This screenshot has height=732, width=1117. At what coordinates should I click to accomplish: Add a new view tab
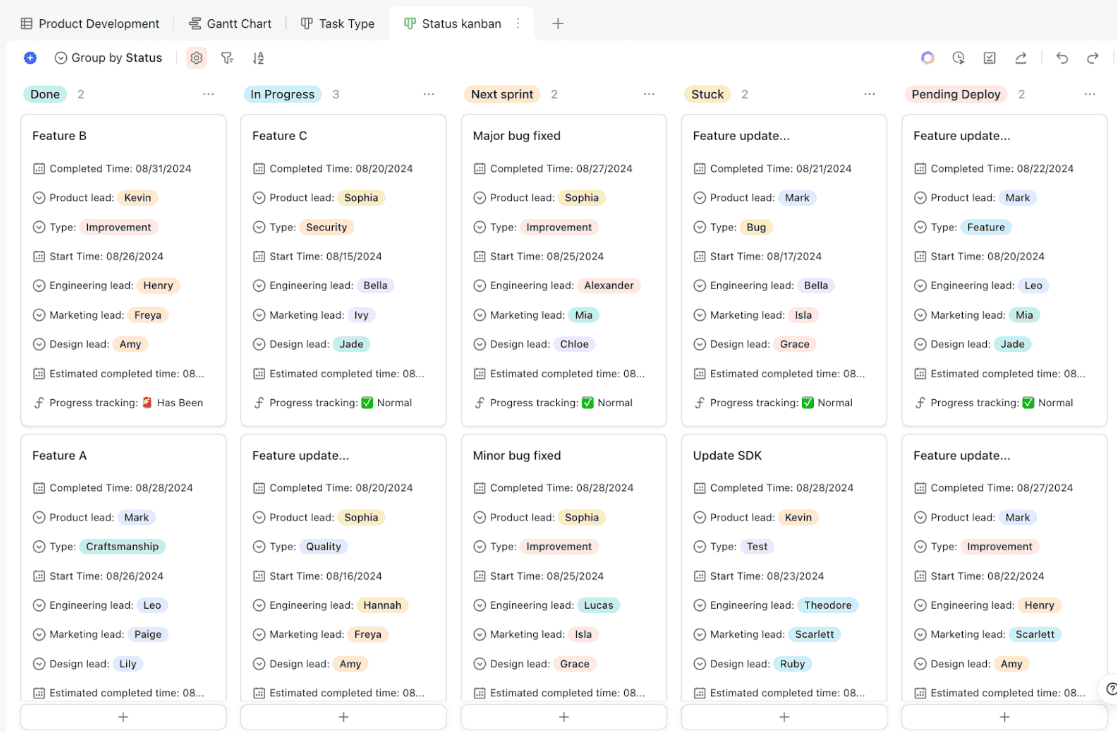558,23
